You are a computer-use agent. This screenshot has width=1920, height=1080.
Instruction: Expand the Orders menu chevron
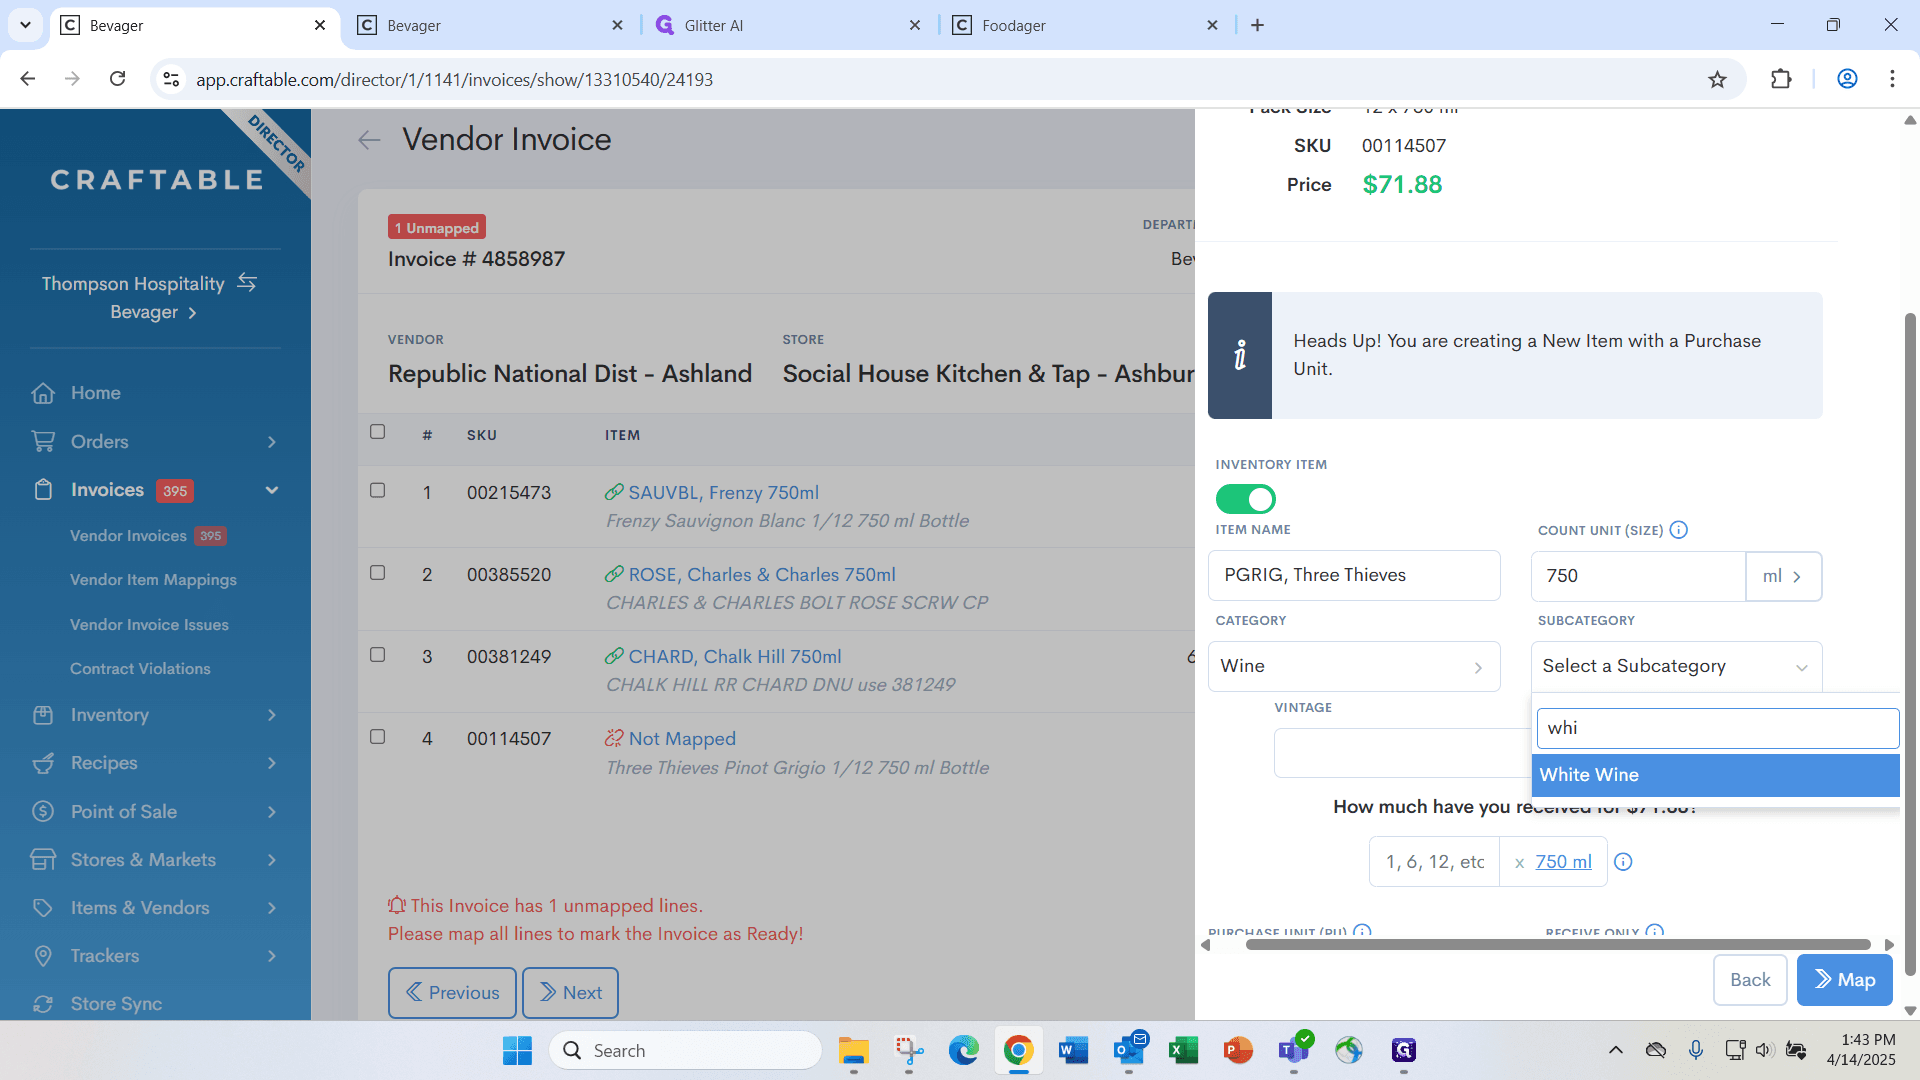(x=272, y=442)
